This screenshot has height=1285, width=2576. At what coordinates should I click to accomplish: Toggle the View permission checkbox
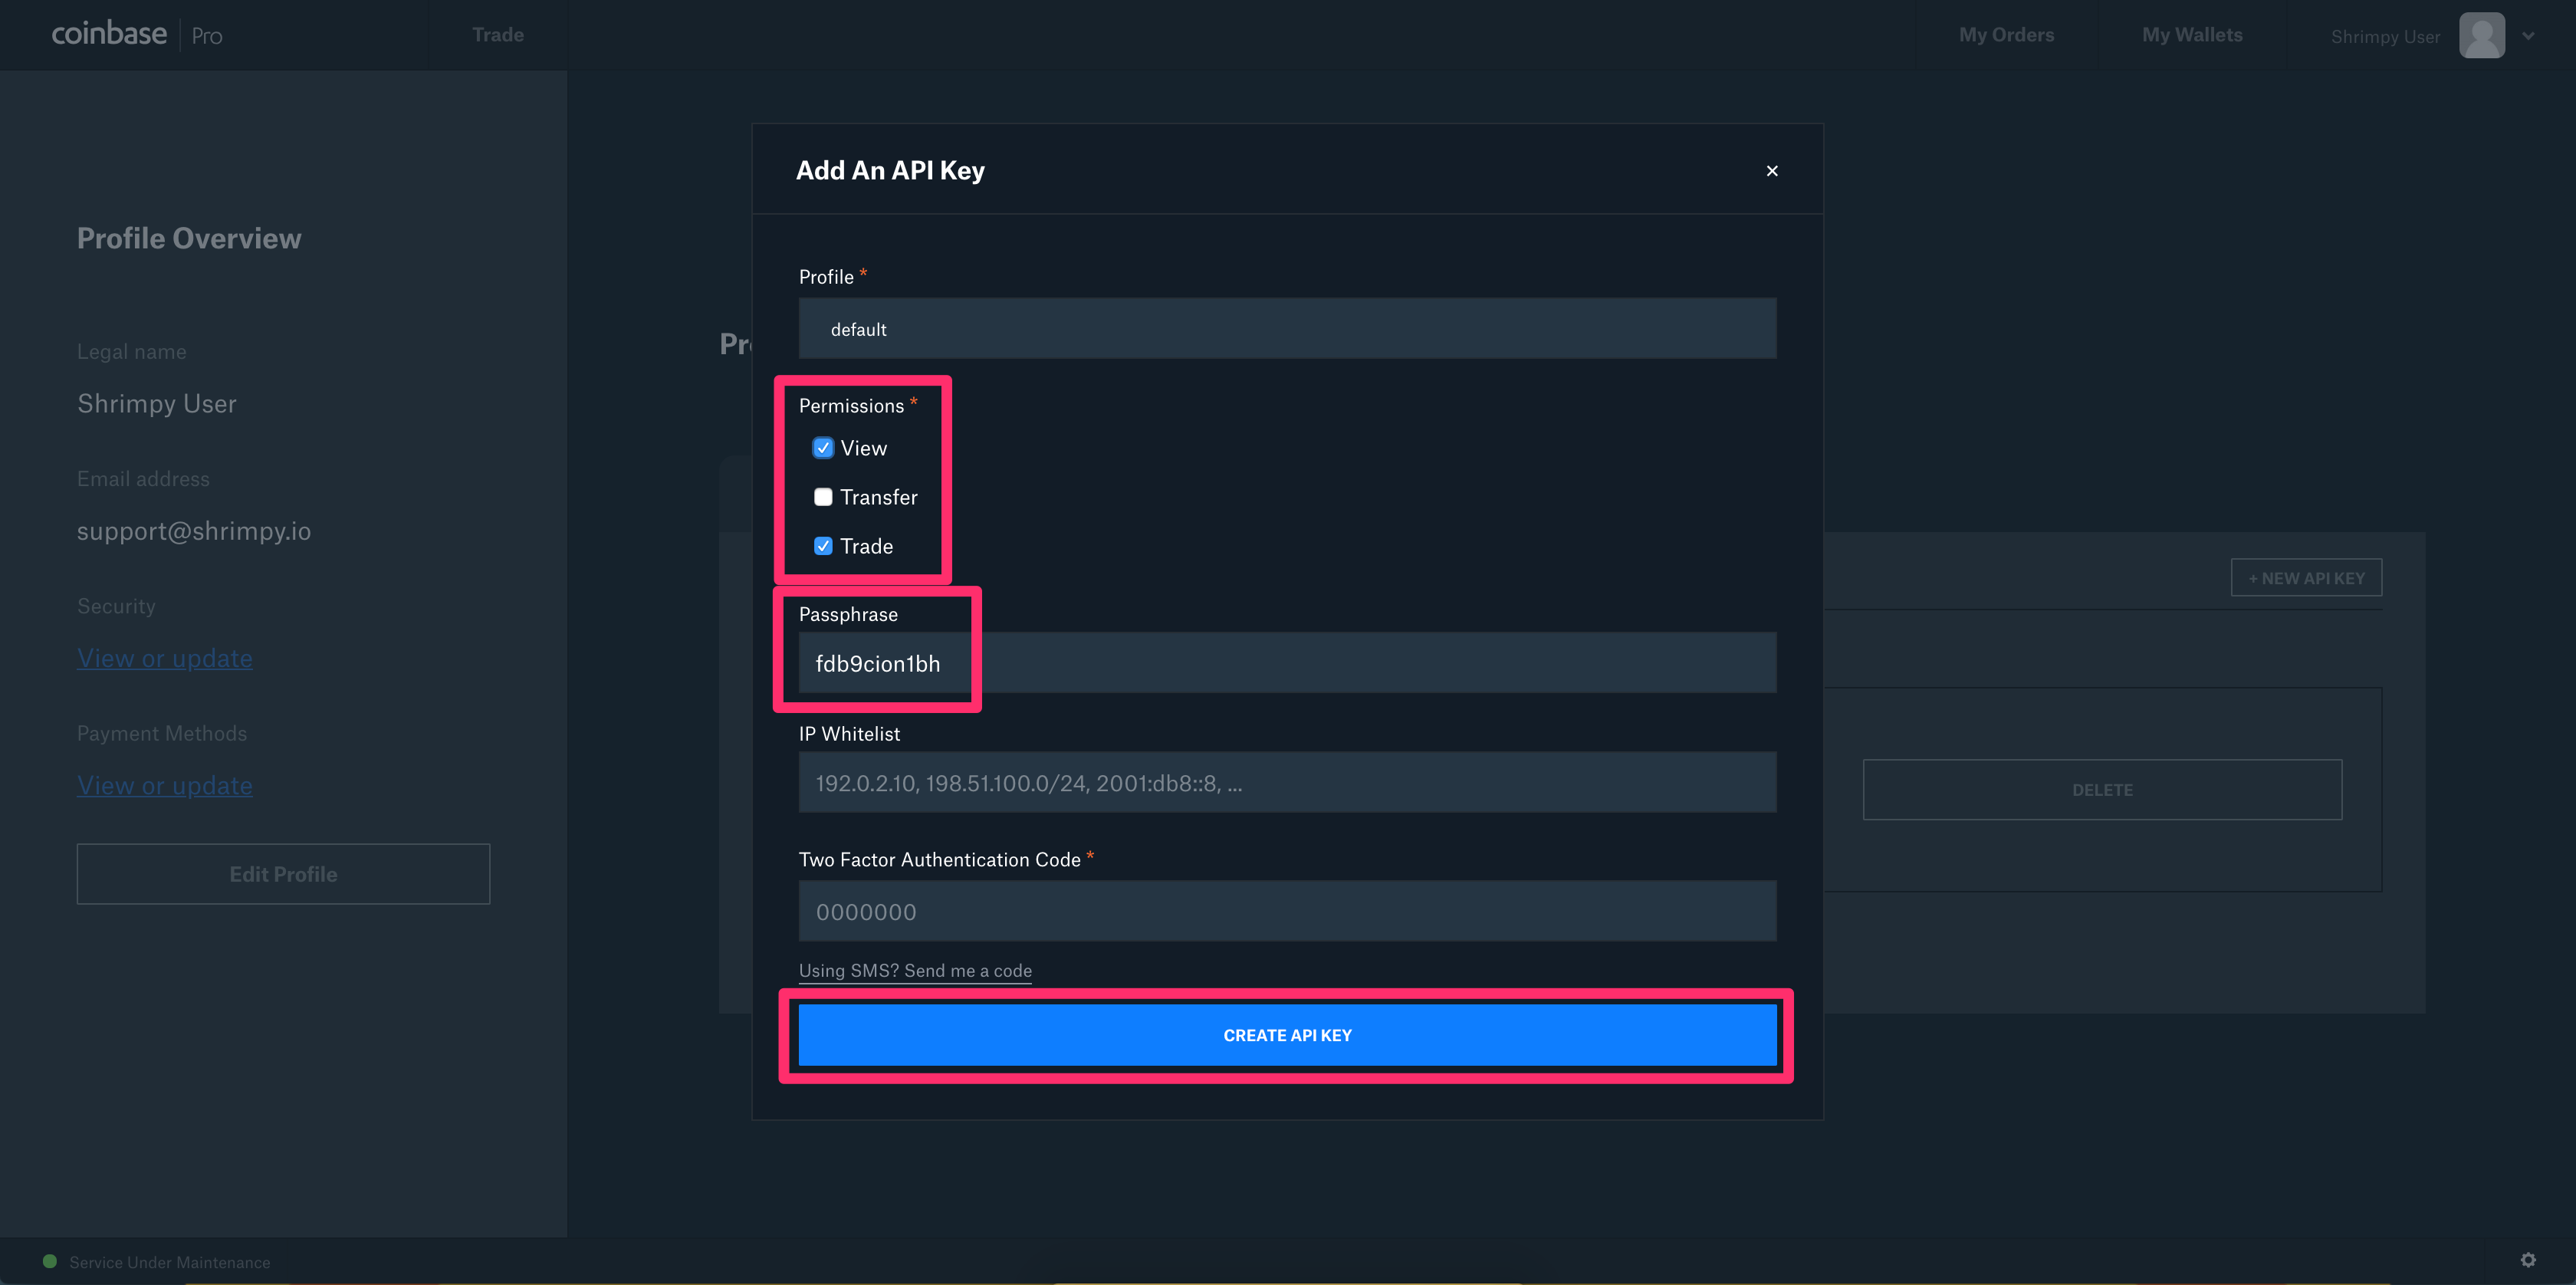click(823, 447)
